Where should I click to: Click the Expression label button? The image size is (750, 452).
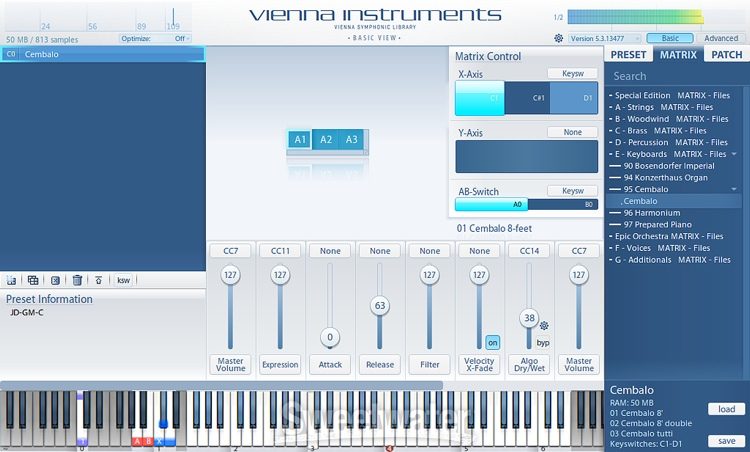click(280, 364)
